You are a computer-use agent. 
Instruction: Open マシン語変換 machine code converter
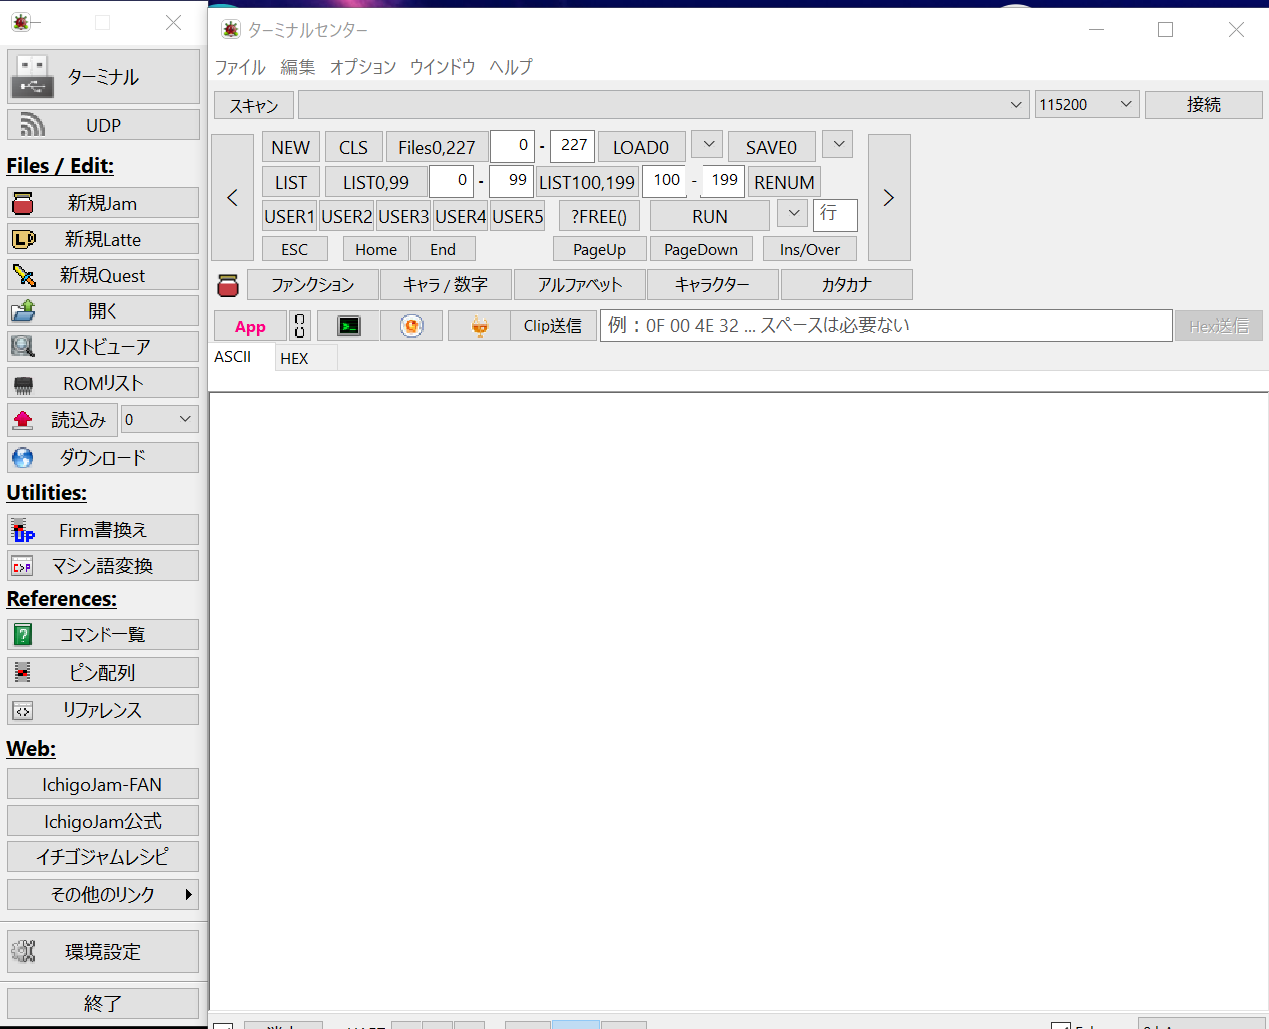point(103,565)
